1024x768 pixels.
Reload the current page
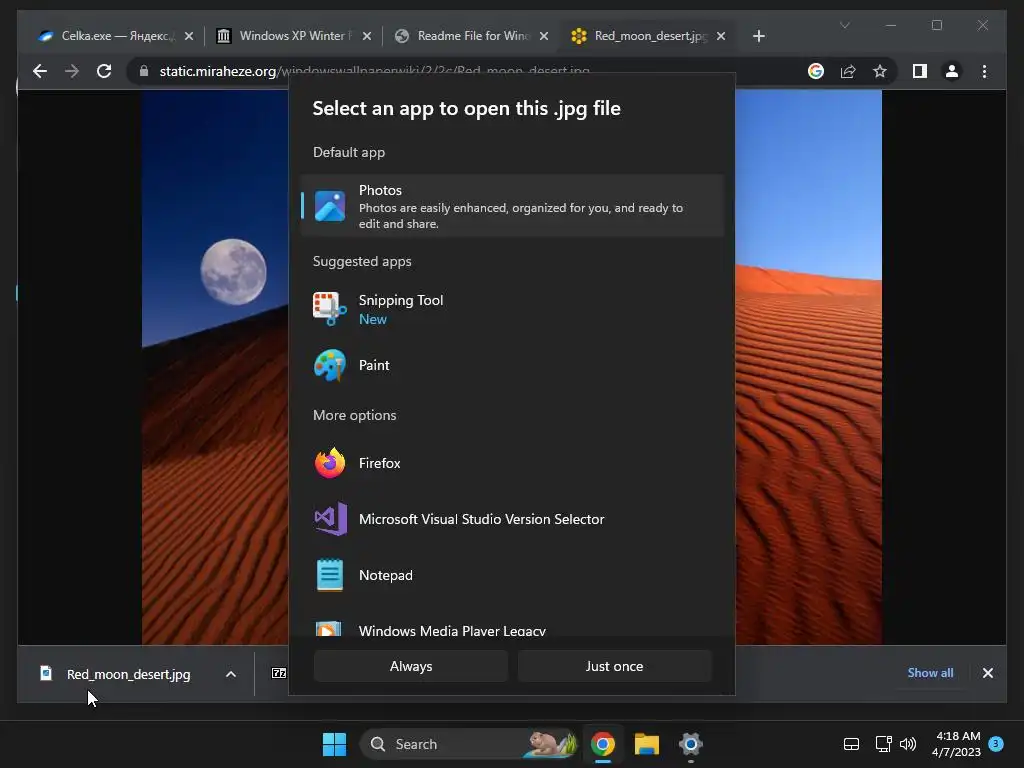(x=104, y=71)
